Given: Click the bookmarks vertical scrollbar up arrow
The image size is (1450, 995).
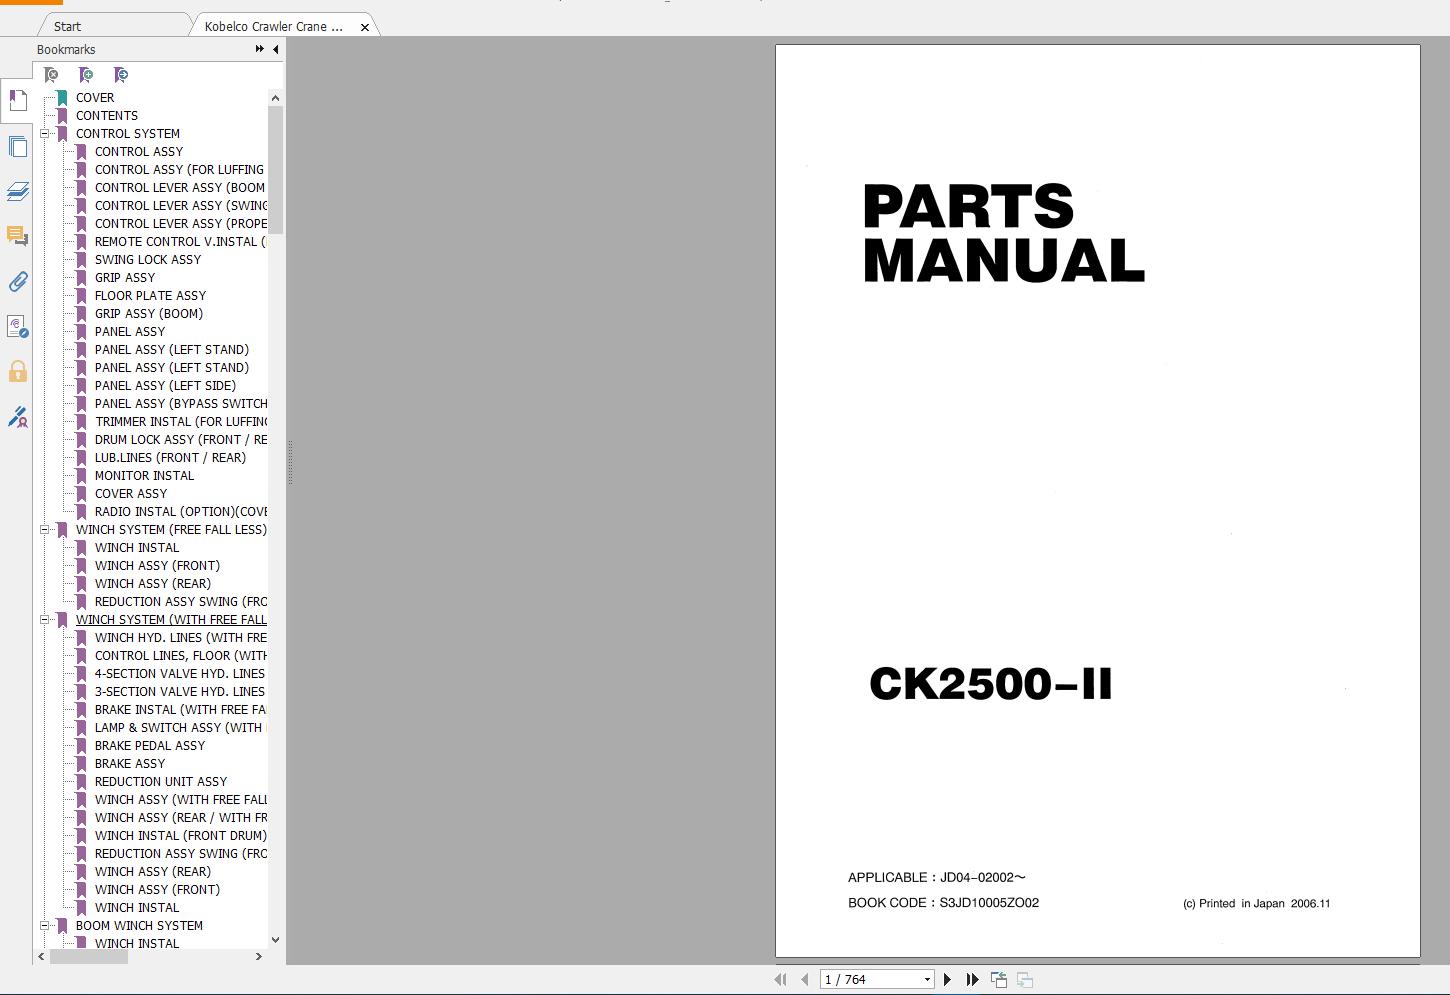Looking at the screenshot, I should pos(275,97).
